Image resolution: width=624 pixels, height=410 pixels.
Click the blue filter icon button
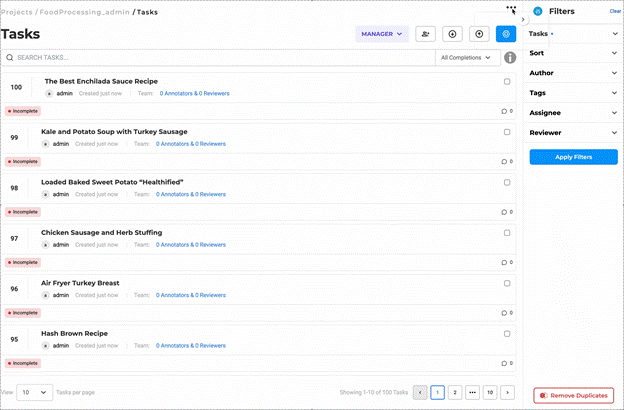pyautogui.click(x=506, y=34)
